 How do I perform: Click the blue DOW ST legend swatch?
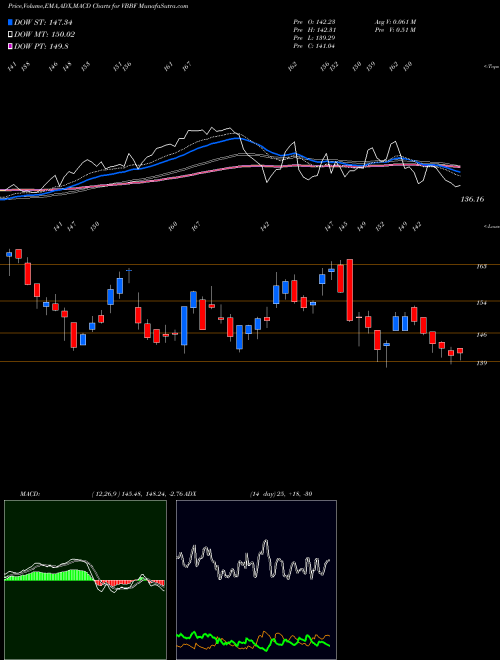pyautogui.click(x=10, y=22)
